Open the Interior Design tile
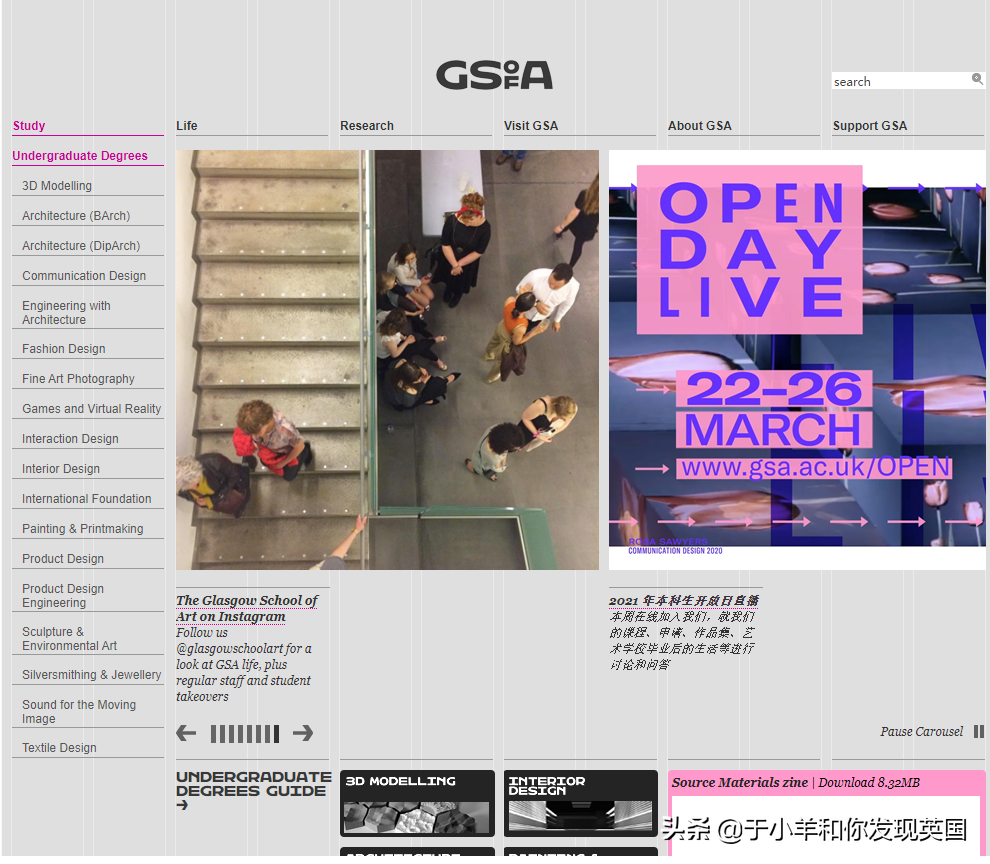The image size is (990, 864). (581, 803)
